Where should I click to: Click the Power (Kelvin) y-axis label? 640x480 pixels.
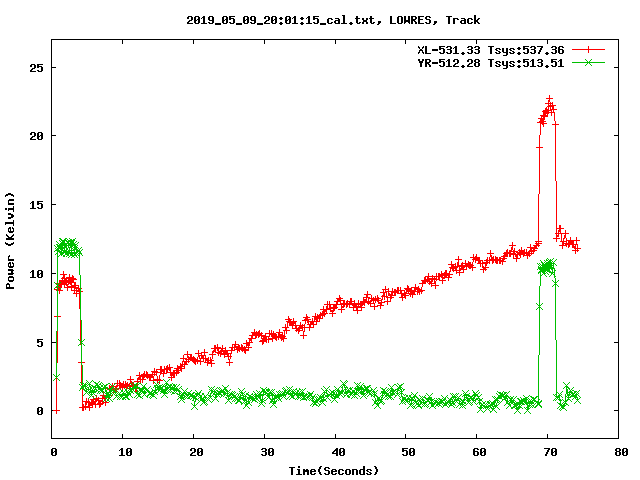point(10,241)
